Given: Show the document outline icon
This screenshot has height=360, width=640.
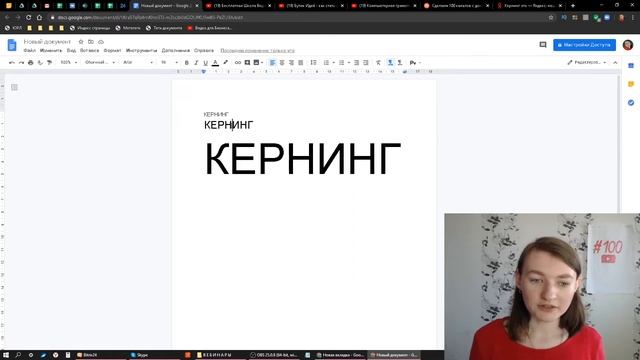Looking at the screenshot, I should [x=14, y=87].
